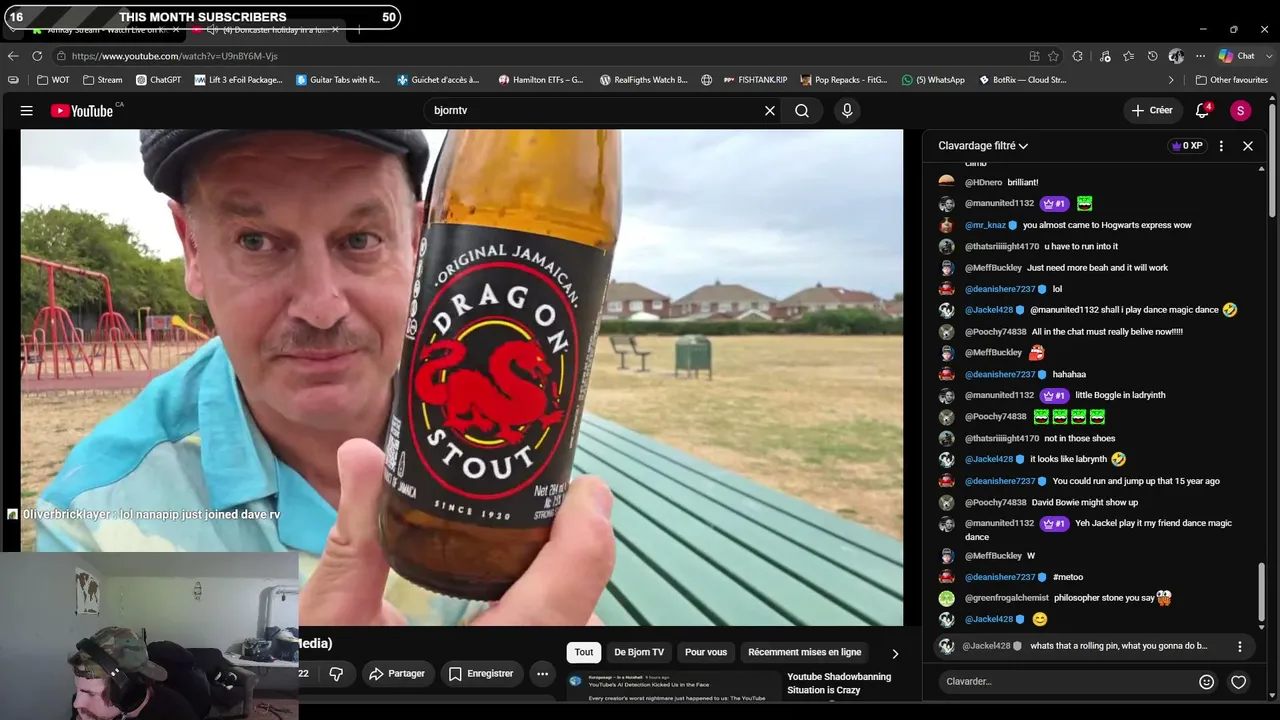Close the live chat panel
The width and height of the screenshot is (1280, 720).
pos(1248,146)
